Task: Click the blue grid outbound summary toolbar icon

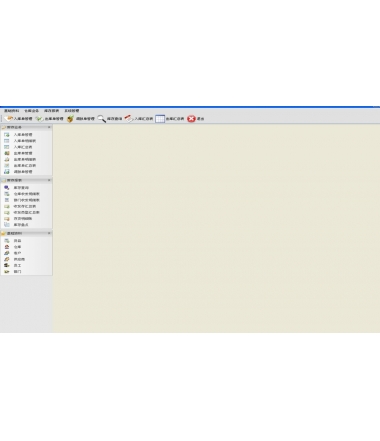Action: click(160, 119)
